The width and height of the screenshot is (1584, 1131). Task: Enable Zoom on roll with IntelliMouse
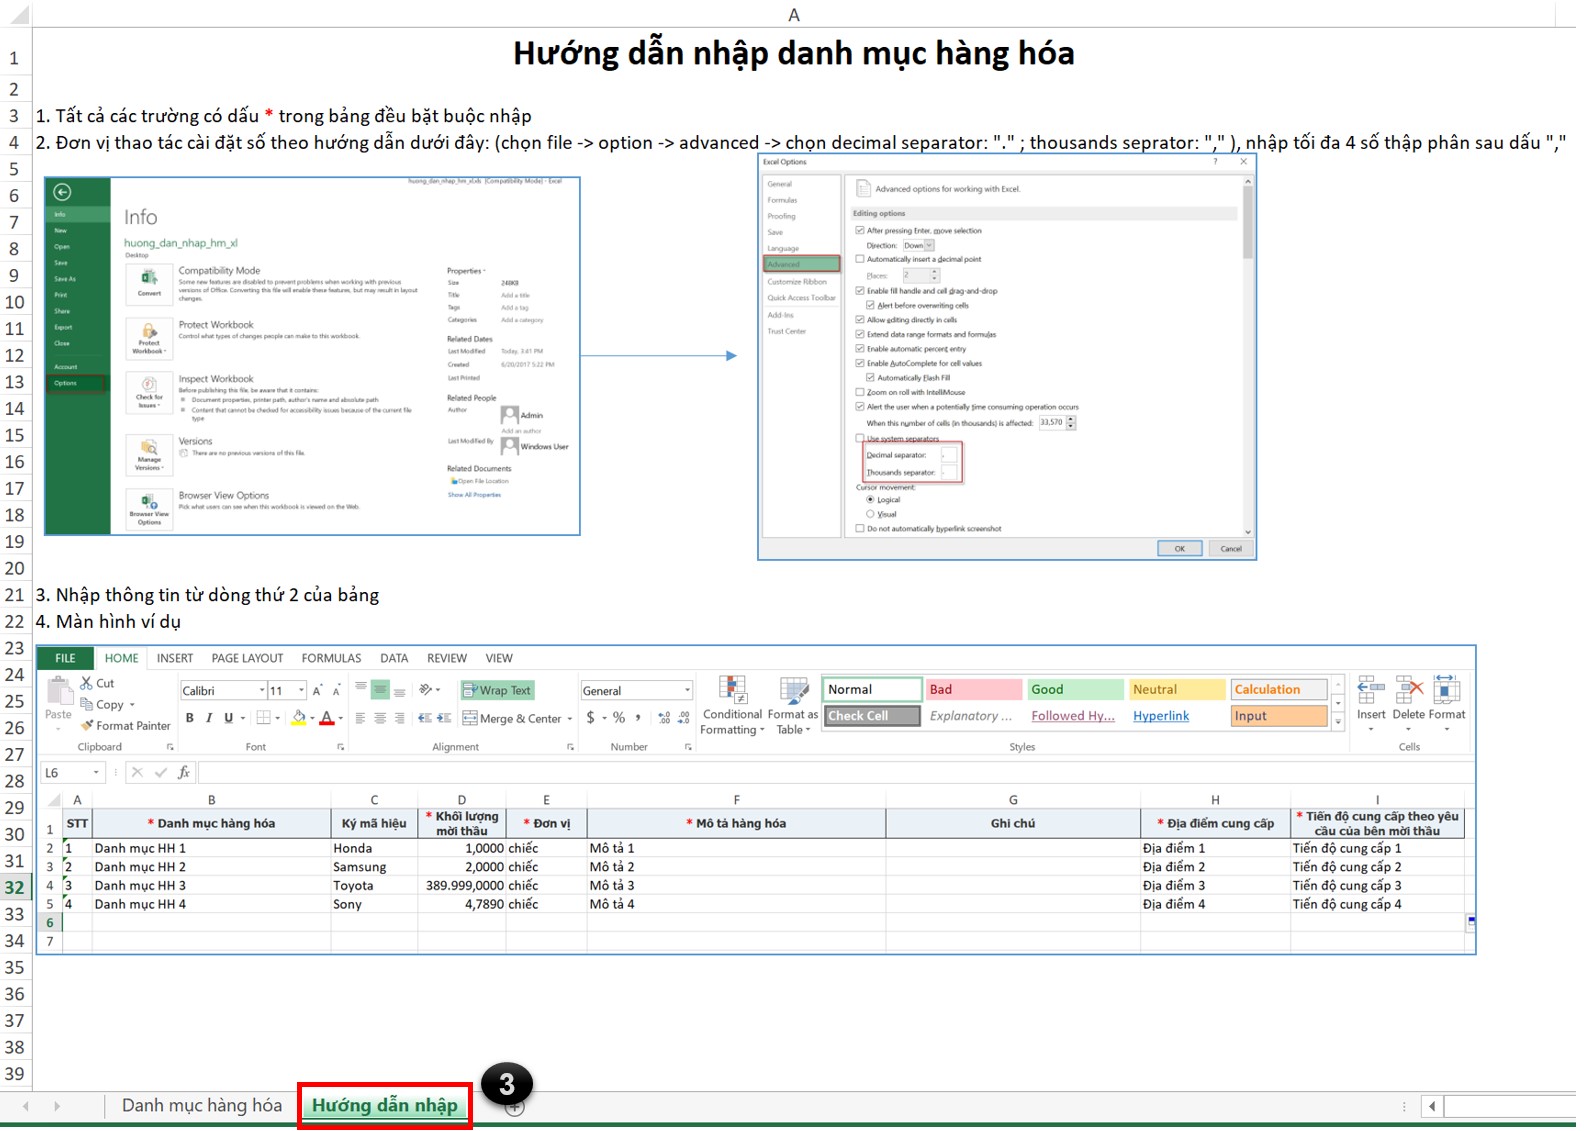(x=860, y=392)
